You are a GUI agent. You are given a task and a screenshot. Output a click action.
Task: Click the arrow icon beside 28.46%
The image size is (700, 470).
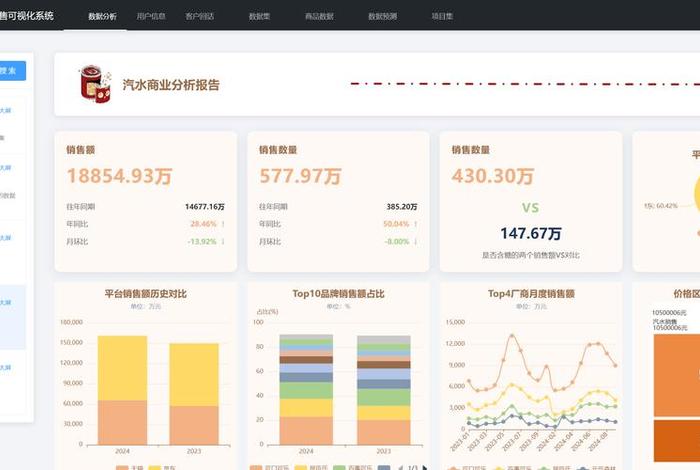223,224
